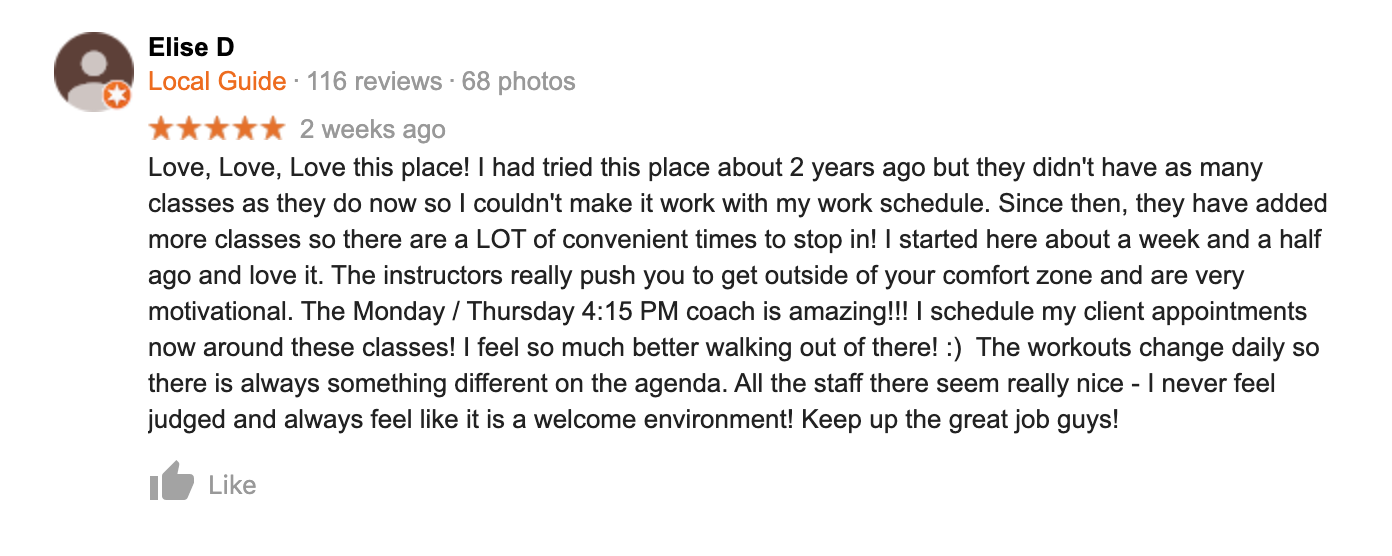Open the 116 reviews link
The width and height of the screenshot is (1392, 556).
(x=374, y=81)
